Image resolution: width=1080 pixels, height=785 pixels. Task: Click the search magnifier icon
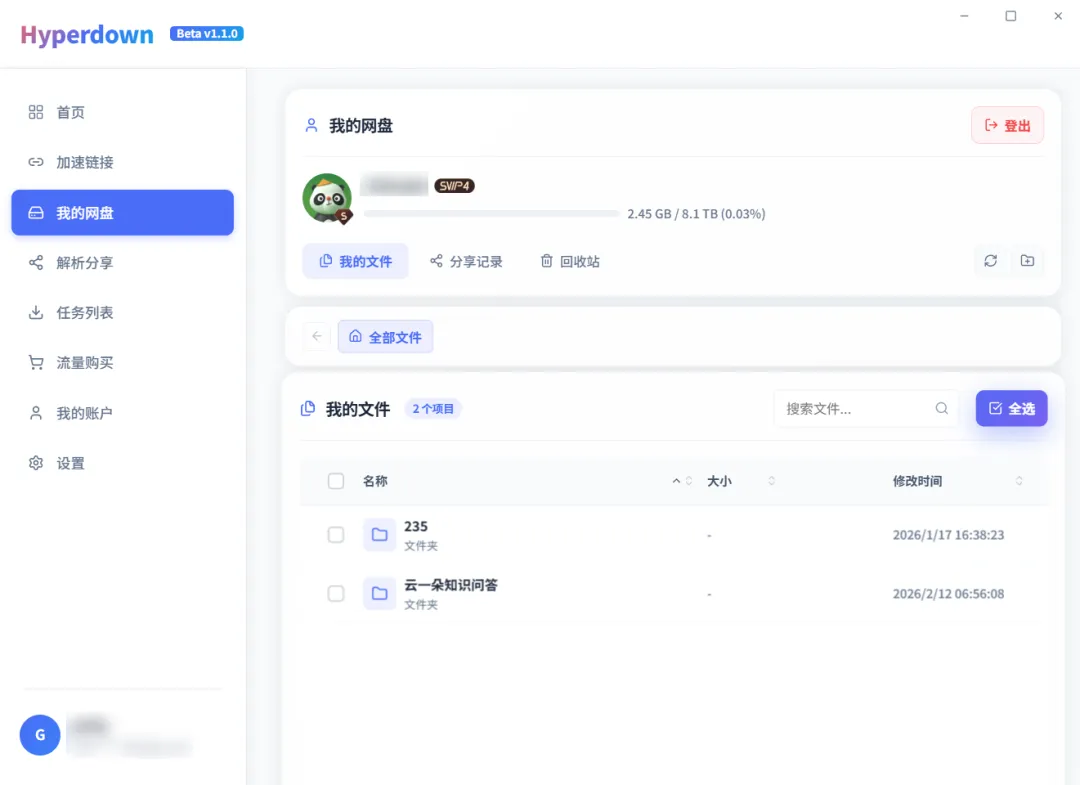[x=941, y=408]
